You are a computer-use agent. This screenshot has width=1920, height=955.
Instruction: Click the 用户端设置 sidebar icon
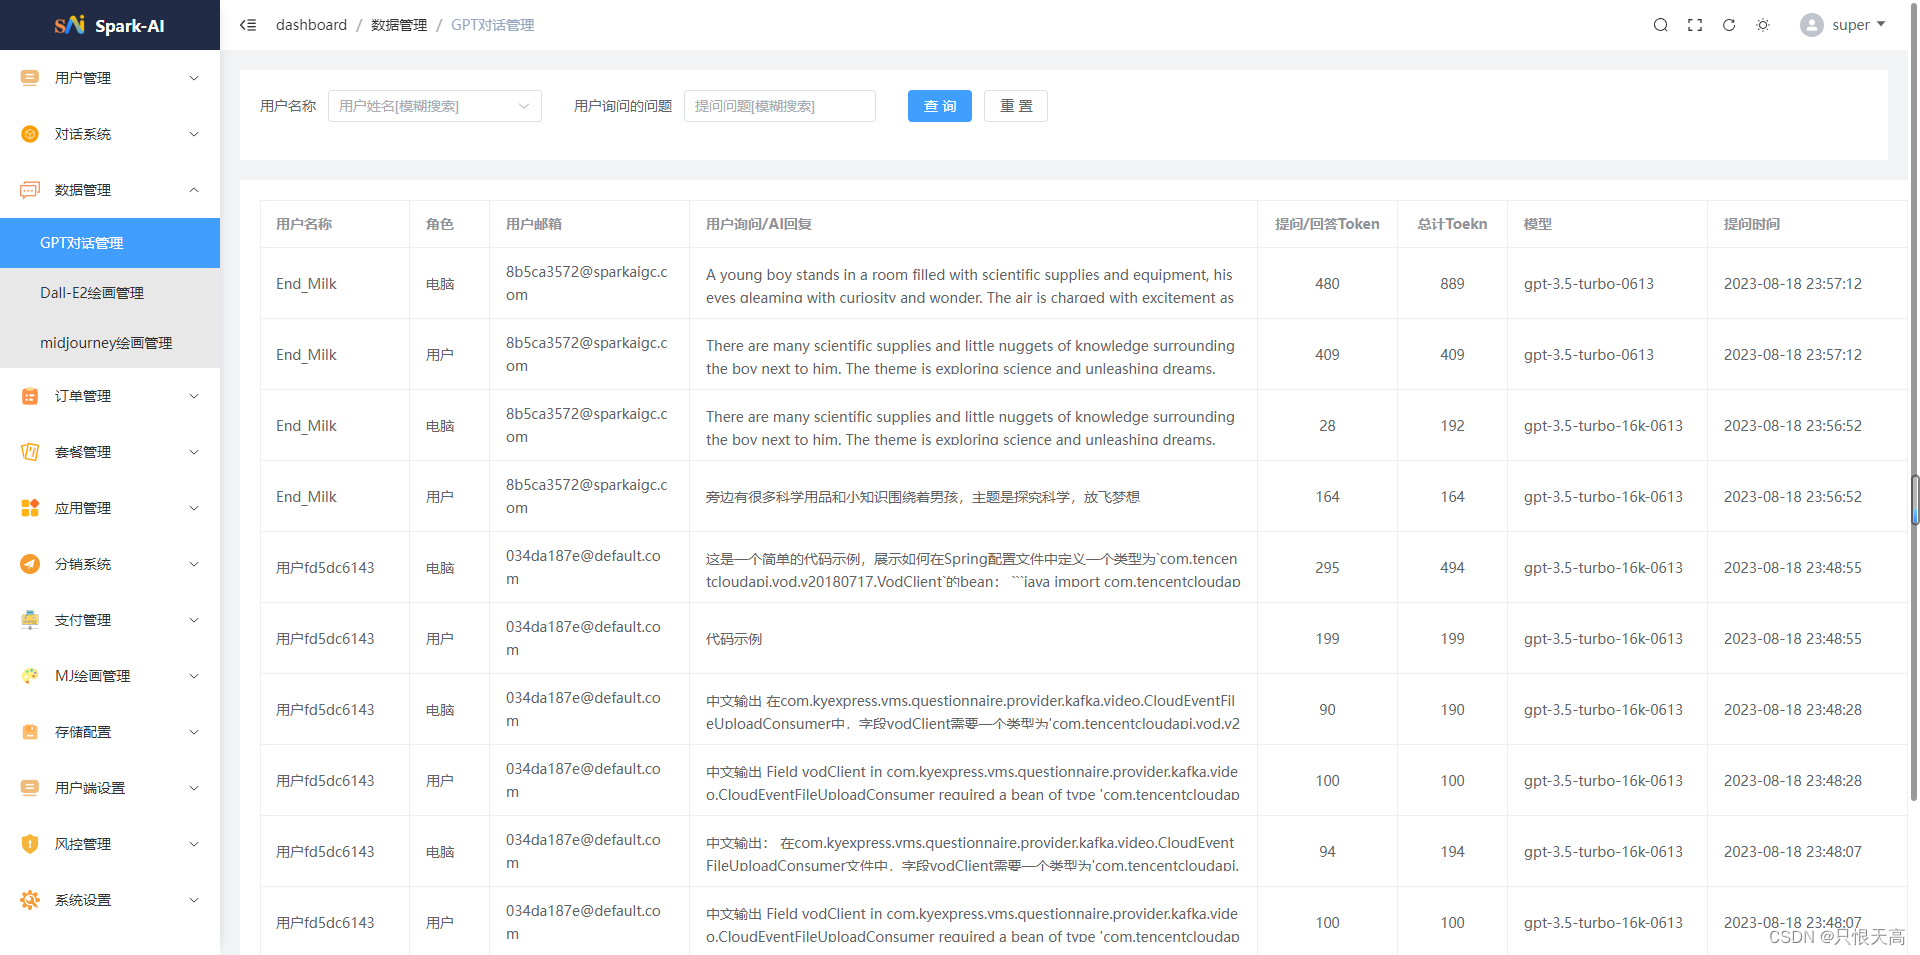point(30,788)
